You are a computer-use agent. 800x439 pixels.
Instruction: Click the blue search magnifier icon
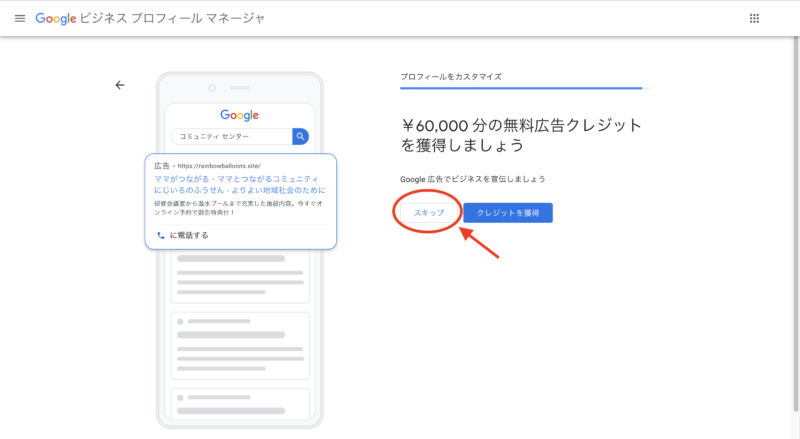pos(301,136)
